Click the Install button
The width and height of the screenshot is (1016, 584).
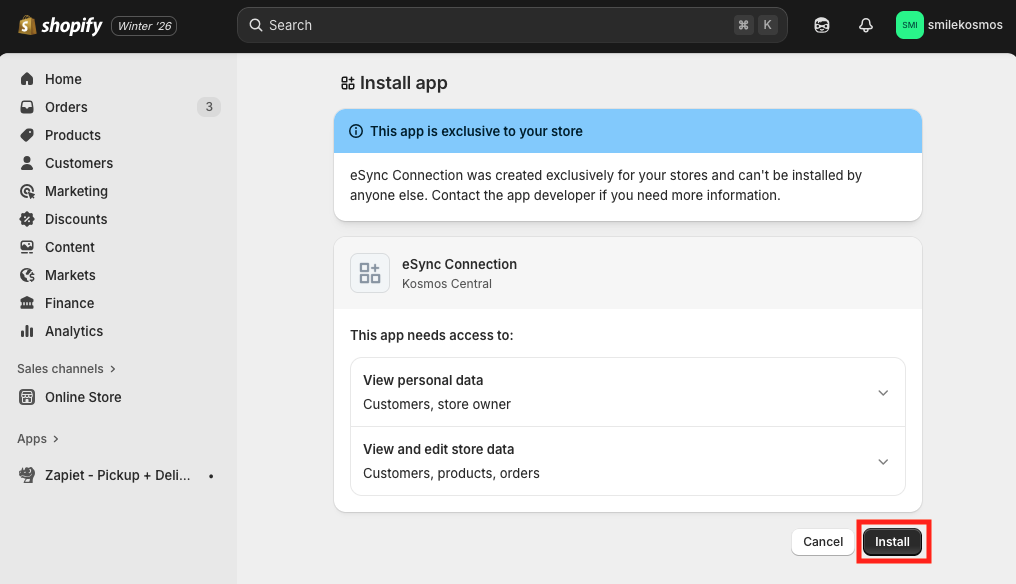pos(892,542)
